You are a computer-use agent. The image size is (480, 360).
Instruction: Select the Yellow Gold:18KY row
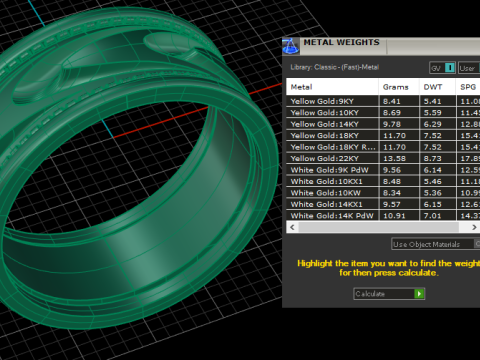pyautogui.click(x=383, y=136)
